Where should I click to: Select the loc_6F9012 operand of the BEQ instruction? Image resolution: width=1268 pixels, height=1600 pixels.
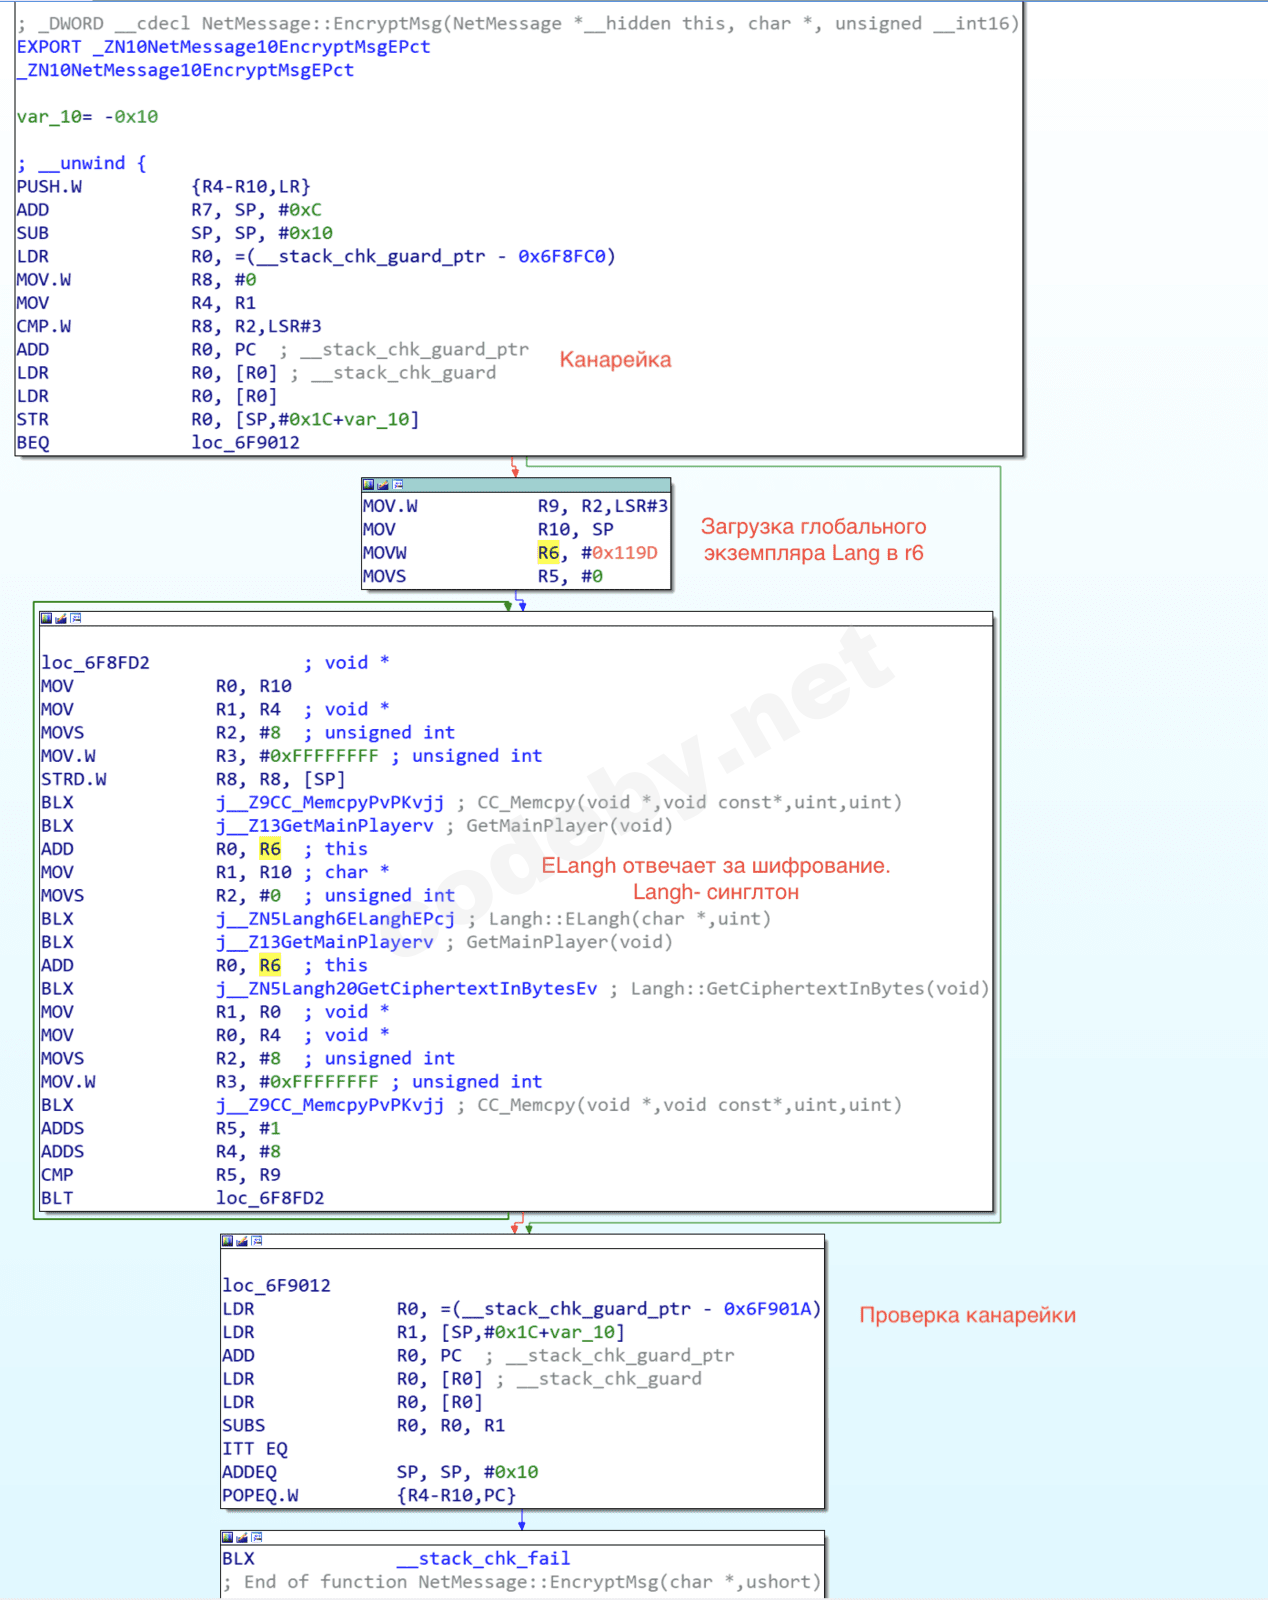pyautogui.click(x=245, y=443)
